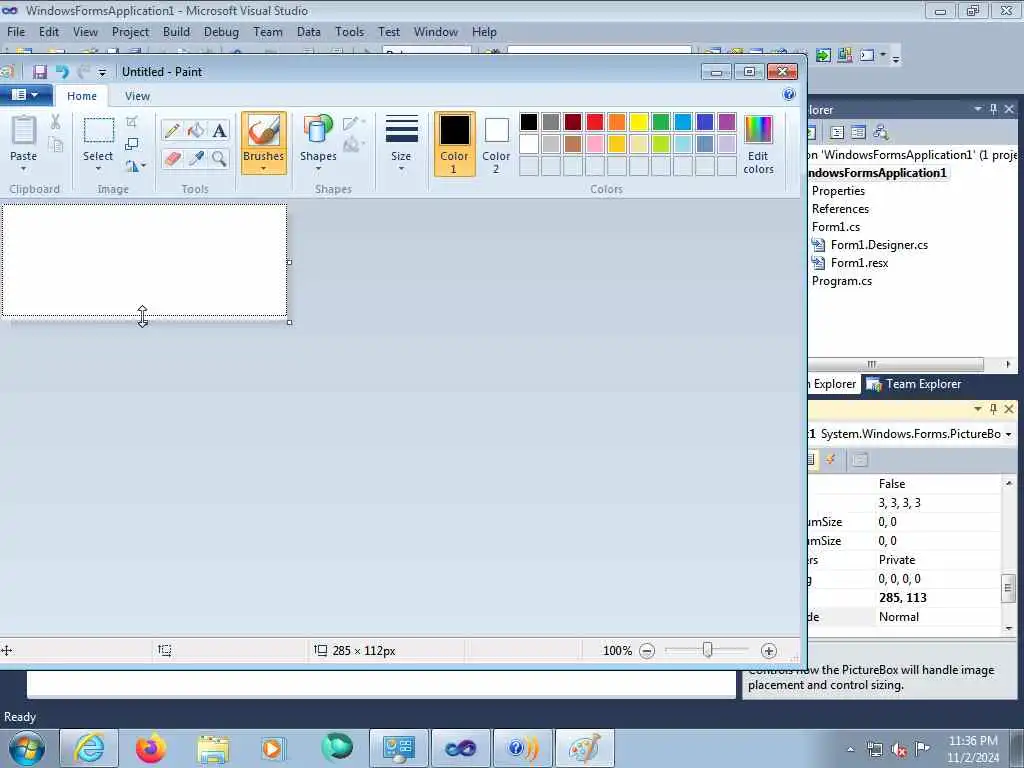Image resolution: width=1024 pixels, height=768 pixels.
Task: Click Paste clipboard icon
Action: 24,130
